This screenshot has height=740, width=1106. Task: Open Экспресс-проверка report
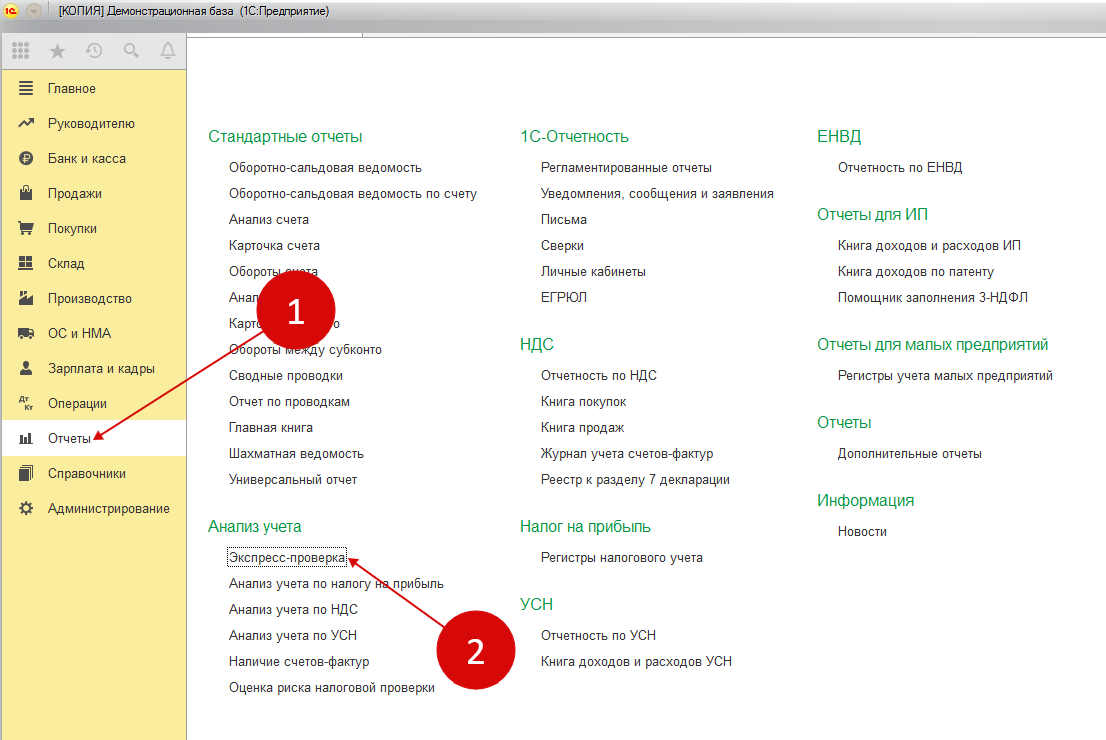(x=286, y=558)
